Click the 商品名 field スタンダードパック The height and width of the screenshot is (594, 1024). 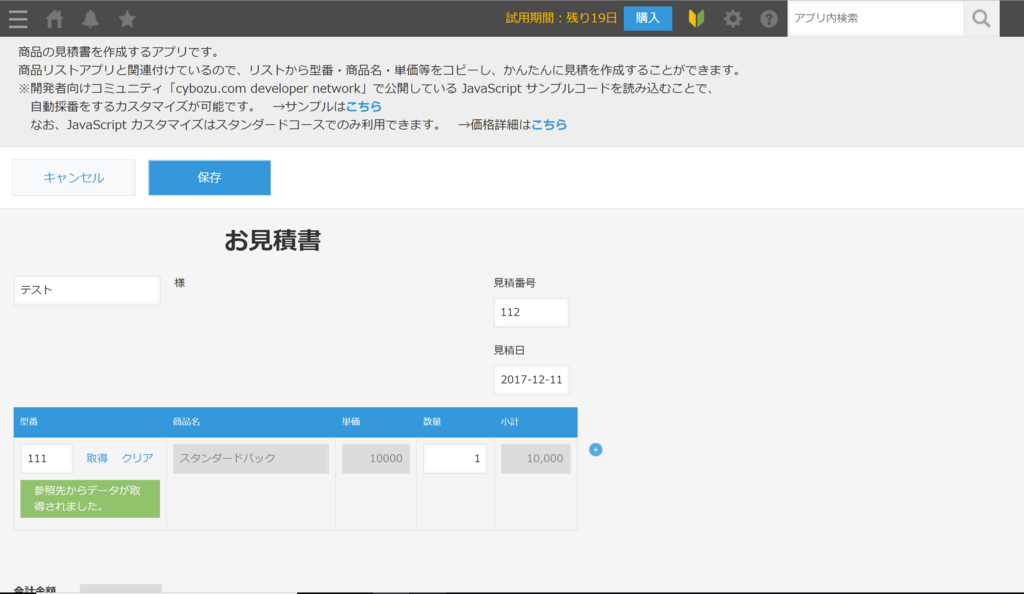pyautogui.click(x=251, y=458)
